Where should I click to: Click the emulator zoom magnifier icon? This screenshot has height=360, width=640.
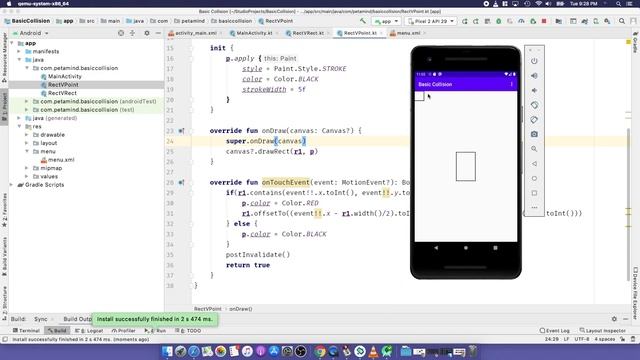pos(534,149)
